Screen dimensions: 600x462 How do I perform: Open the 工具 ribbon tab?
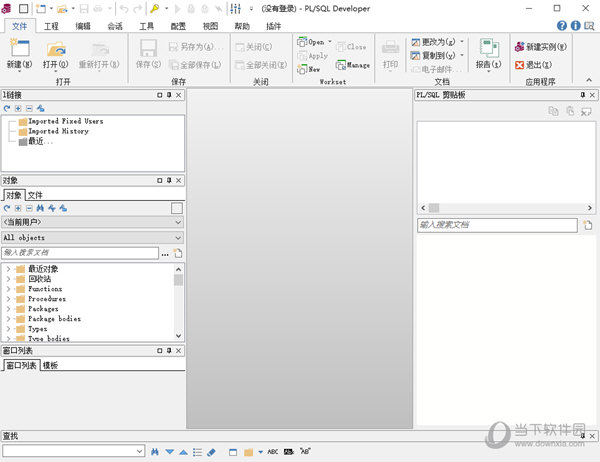tap(146, 26)
